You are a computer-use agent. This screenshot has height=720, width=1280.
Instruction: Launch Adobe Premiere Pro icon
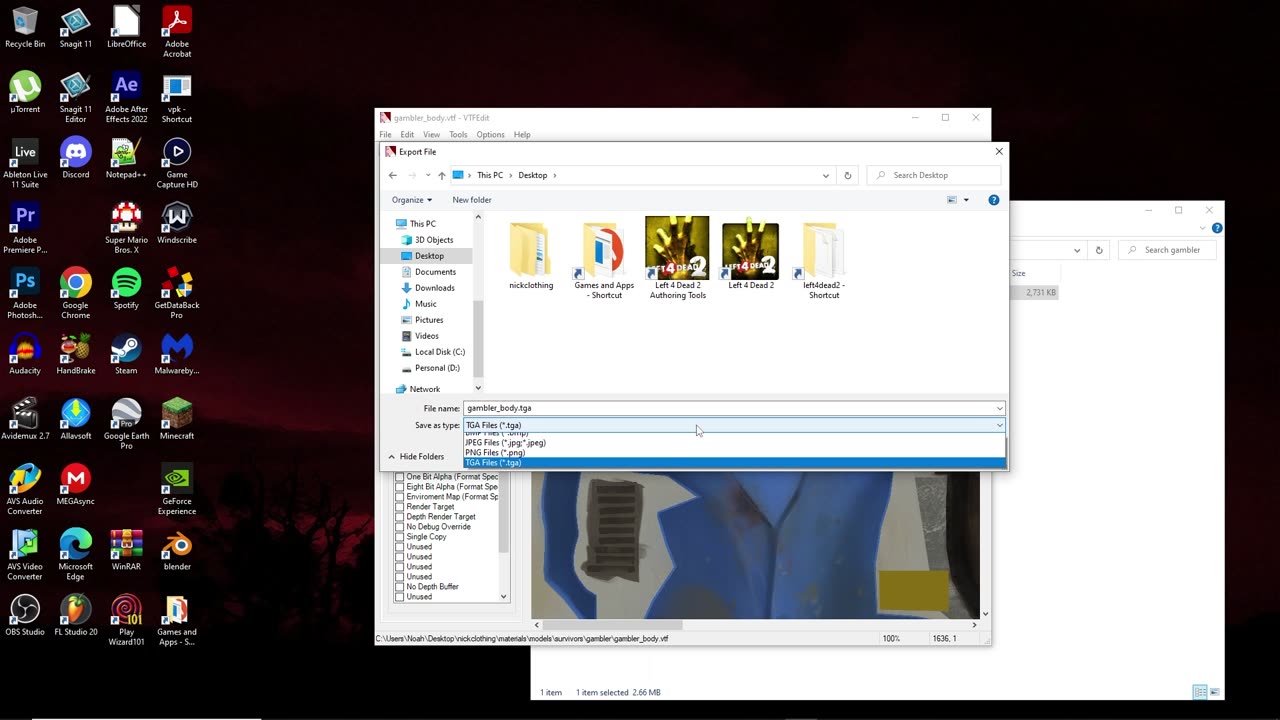(x=25, y=228)
